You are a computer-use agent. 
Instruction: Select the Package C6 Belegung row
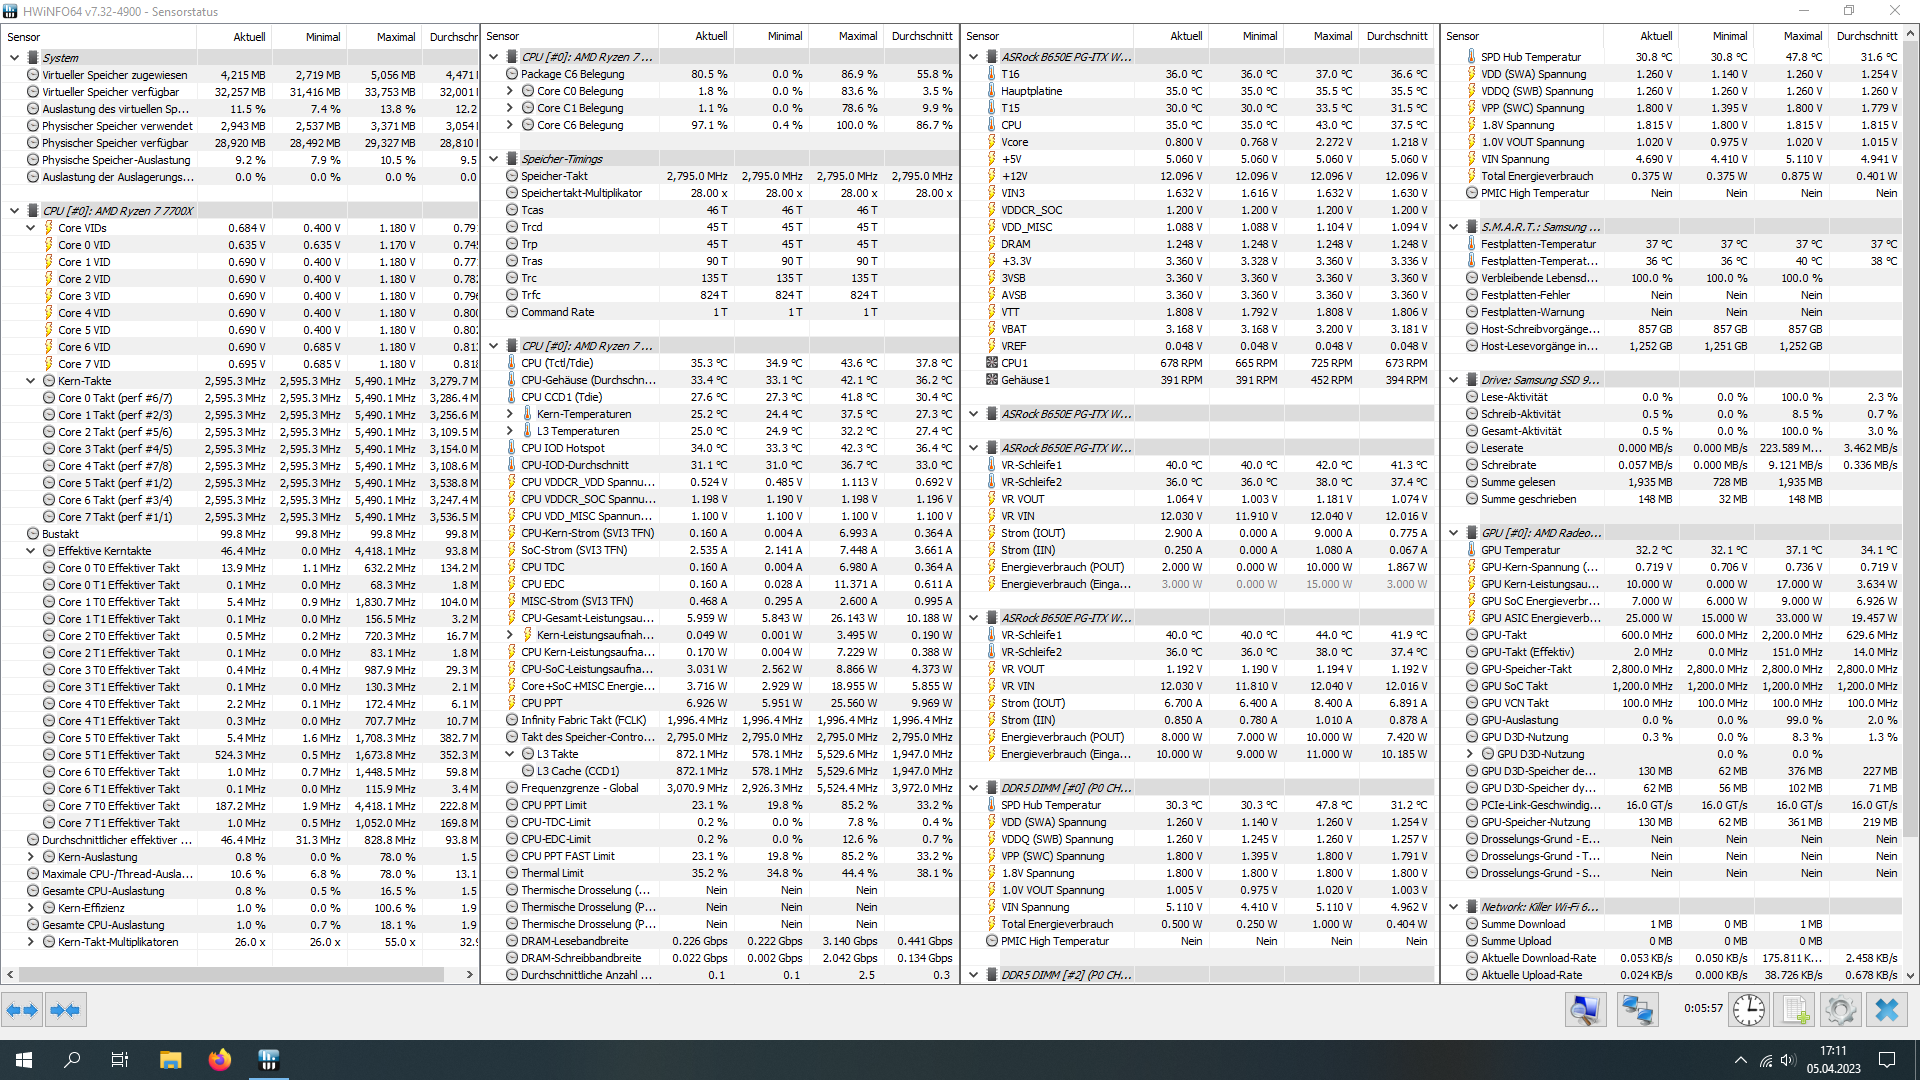572,74
